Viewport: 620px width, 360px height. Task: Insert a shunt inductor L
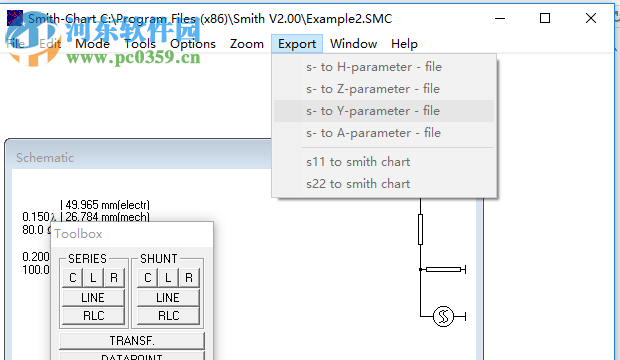pos(168,278)
